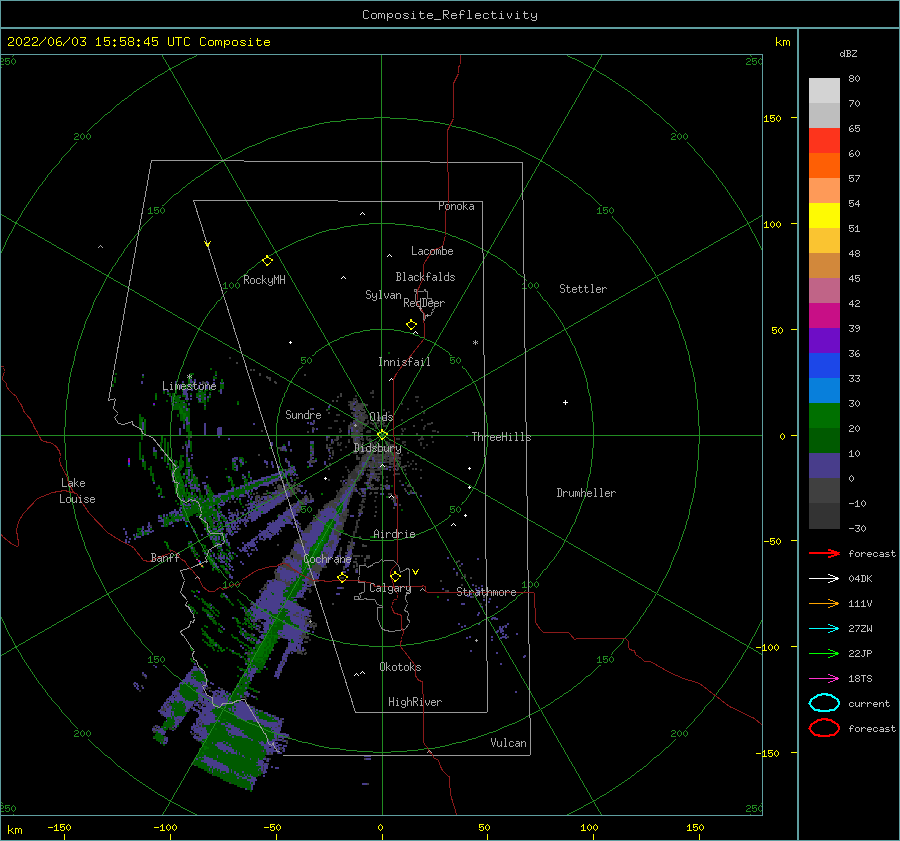Image resolution: width=900 pixels, height=841 pixels.
Task: Click the cyan current ellipse legend icon
Action: (x=824, y=703)
